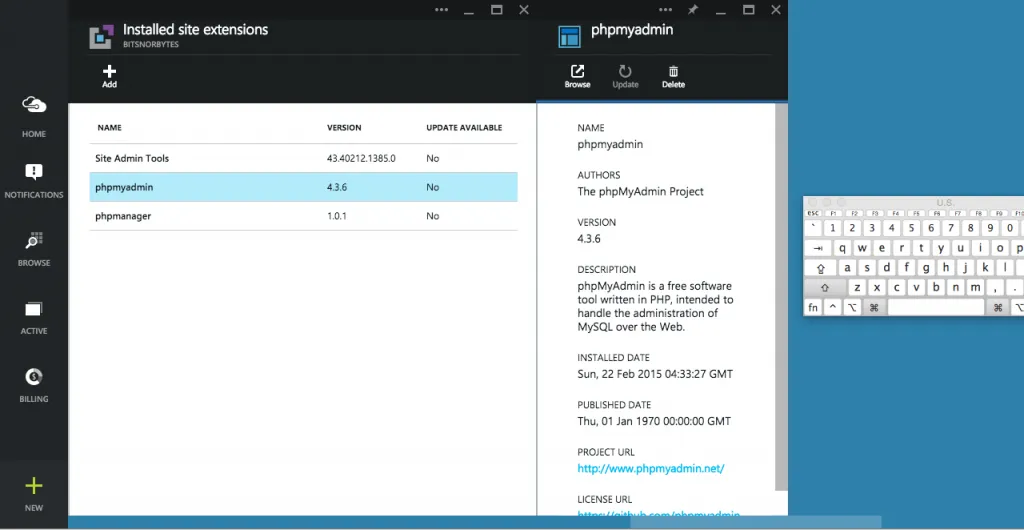Open ellipsis menu of Installed site extensions blade
The height and width of the screenshot is (530, 1024).
(x=441, y=10)
